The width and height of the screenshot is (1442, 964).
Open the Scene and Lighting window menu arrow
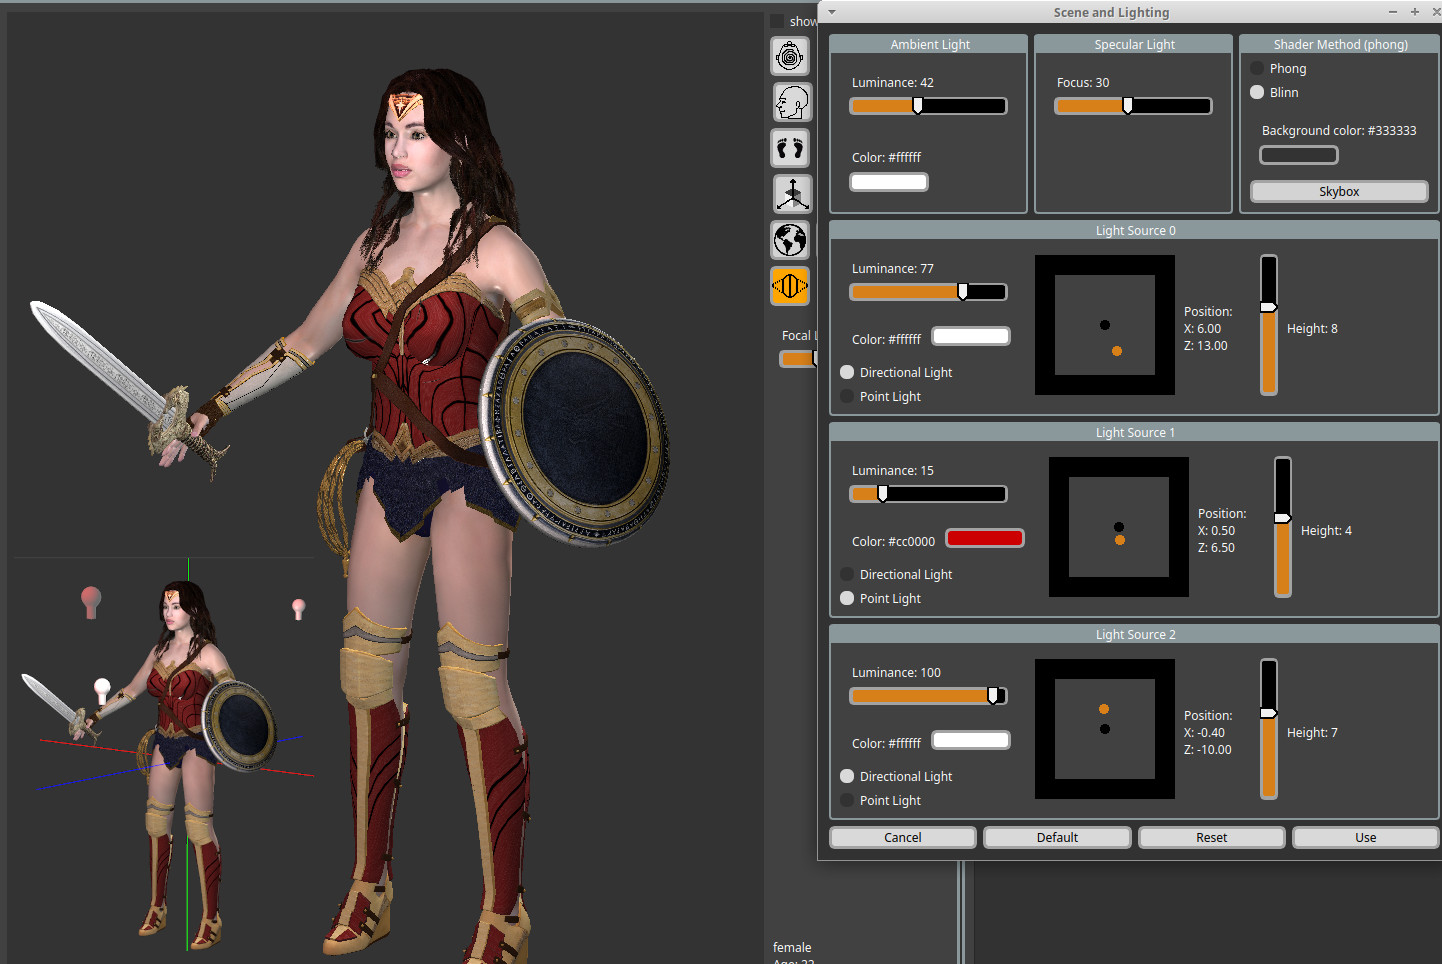click(x=832, y=12)
